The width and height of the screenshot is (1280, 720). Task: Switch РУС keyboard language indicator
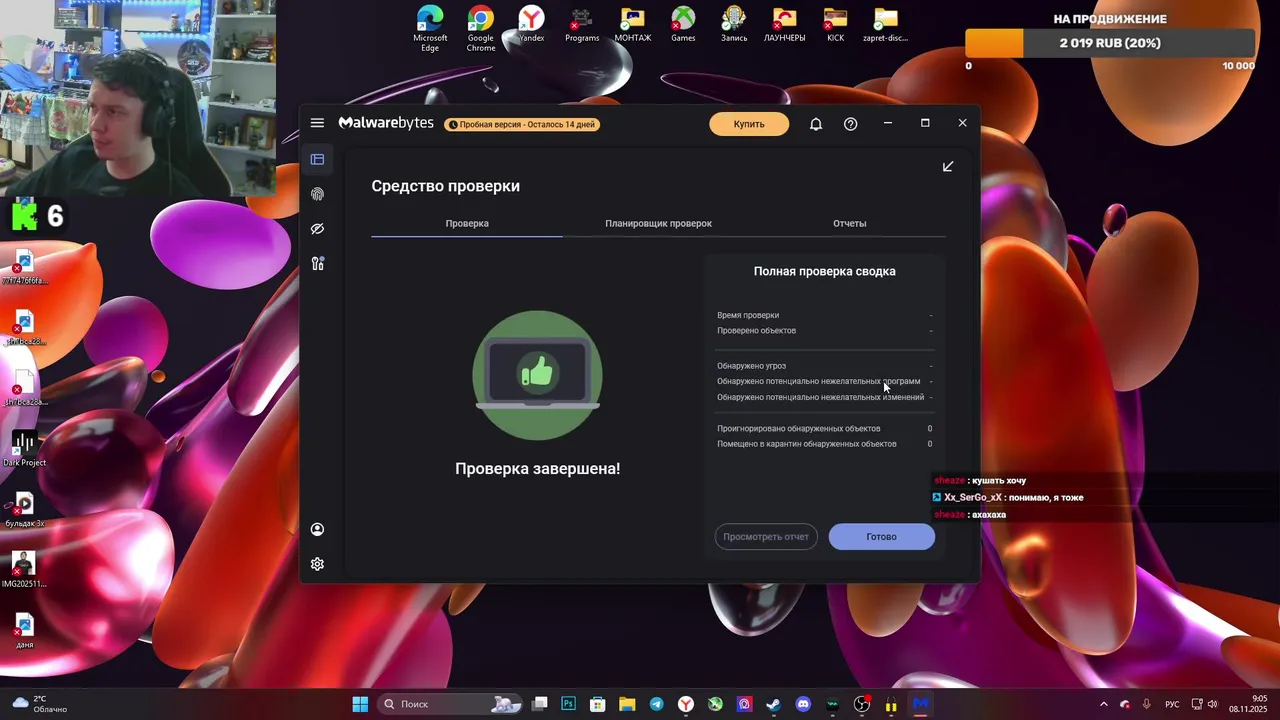(1172, 704)
